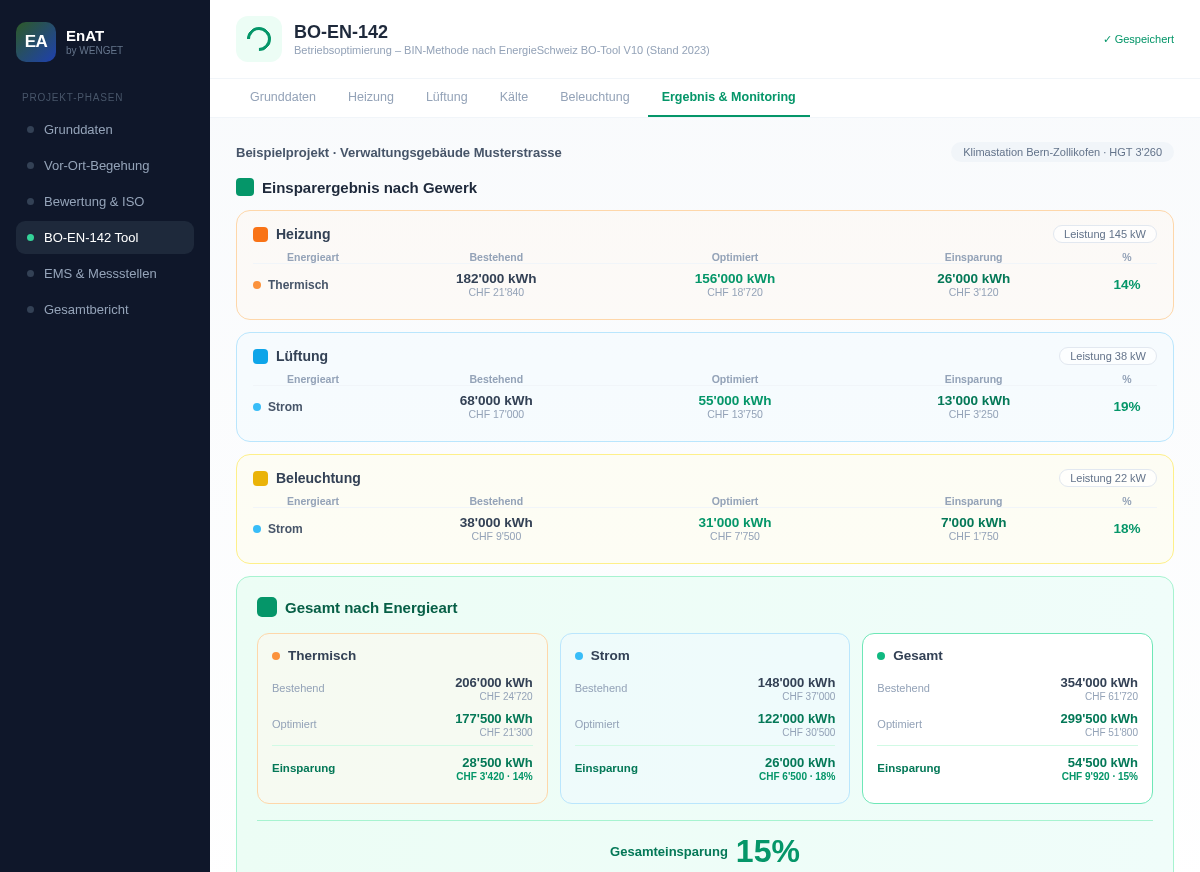Screen dimensions: 1200x872
Task: Navigate to Bewertung & ISO phase
Action: 105,201
